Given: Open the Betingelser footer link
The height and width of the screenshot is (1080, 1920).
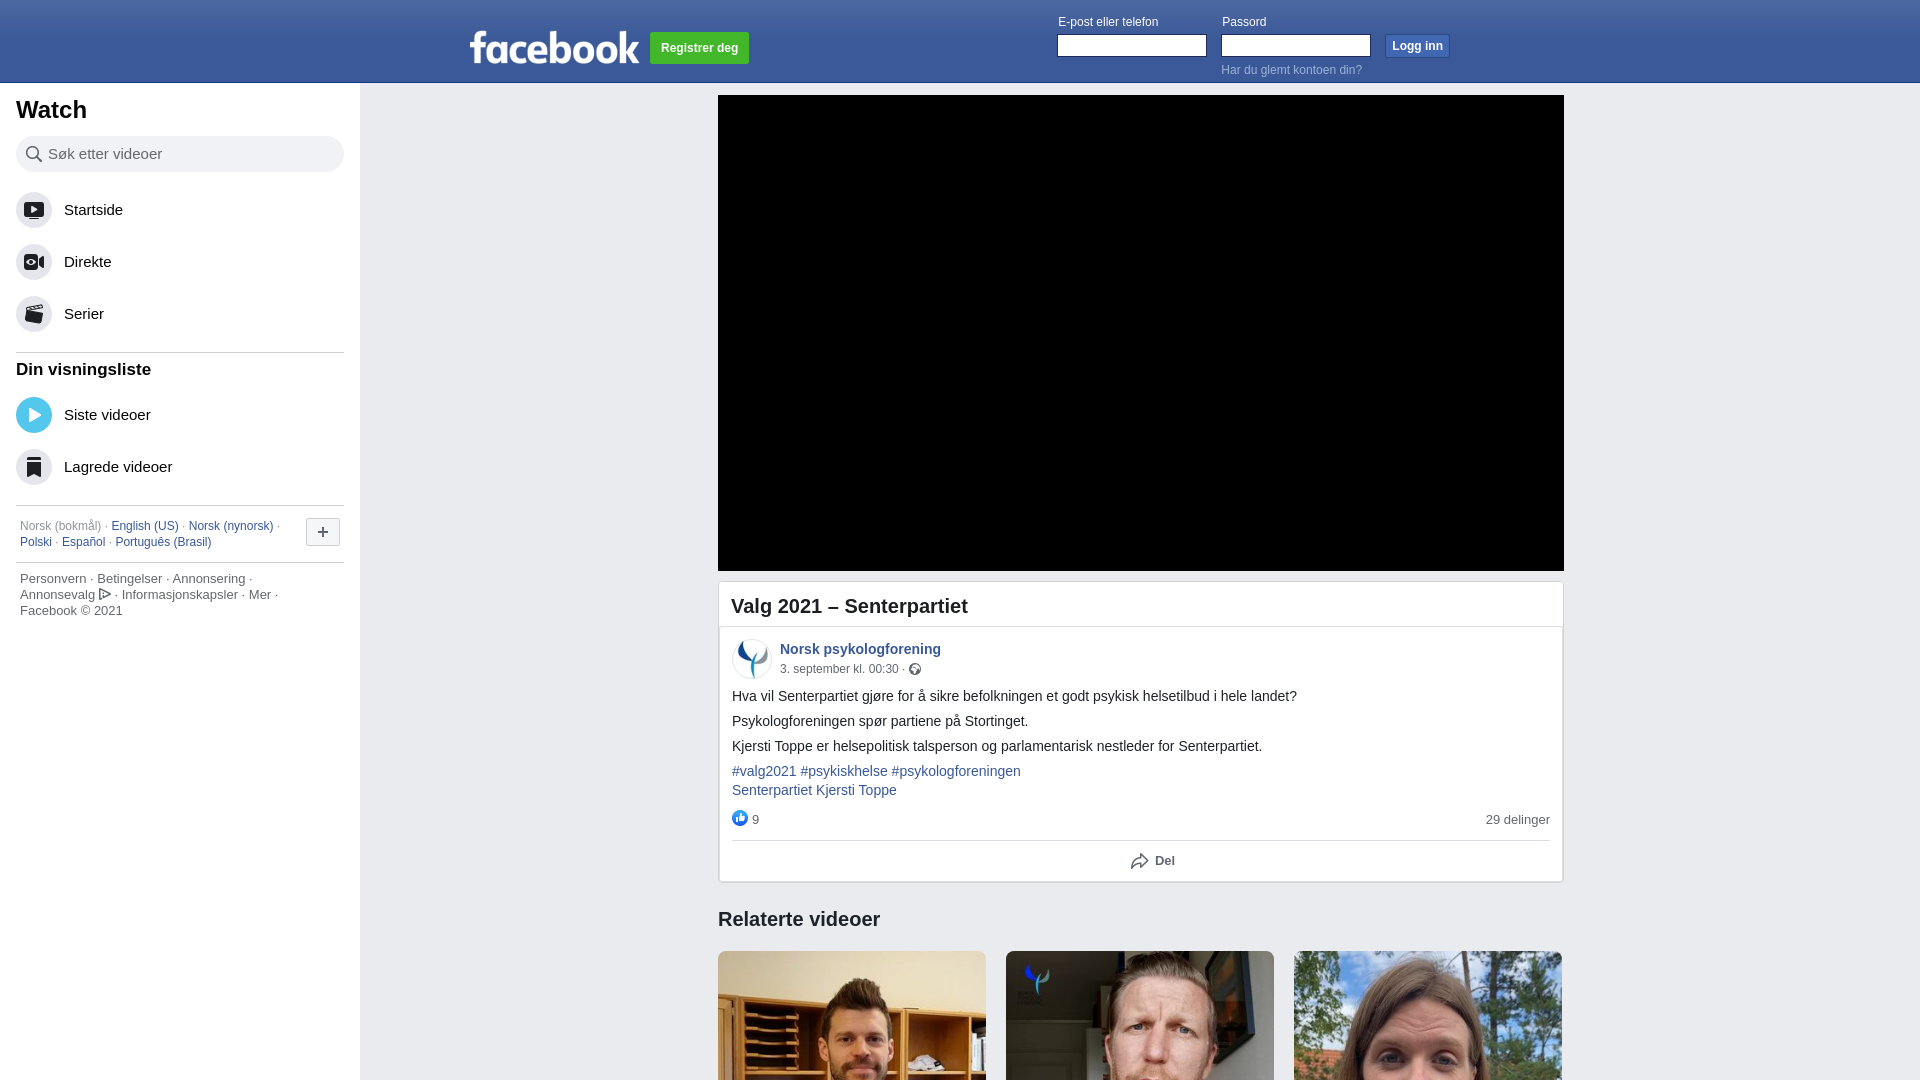Looking at the screenshot, I should coord(129,579).
